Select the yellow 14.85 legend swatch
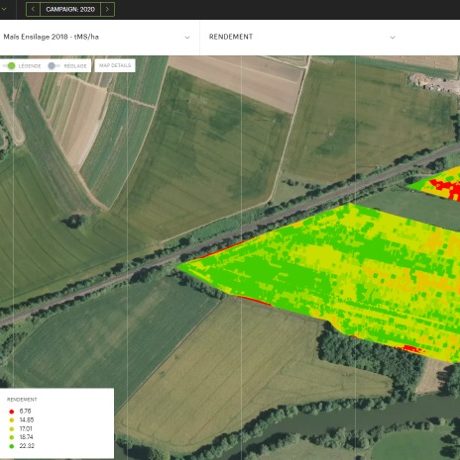Screen dimensions: 460x460 coord(12,420)
